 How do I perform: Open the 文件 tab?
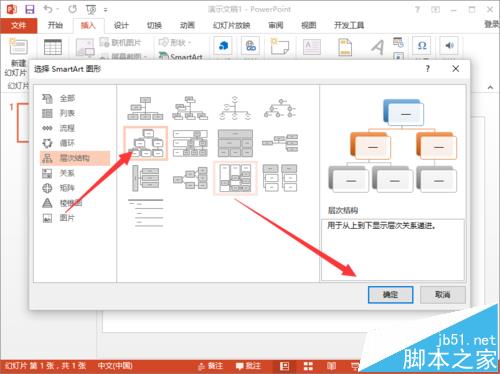pos(18,25)
